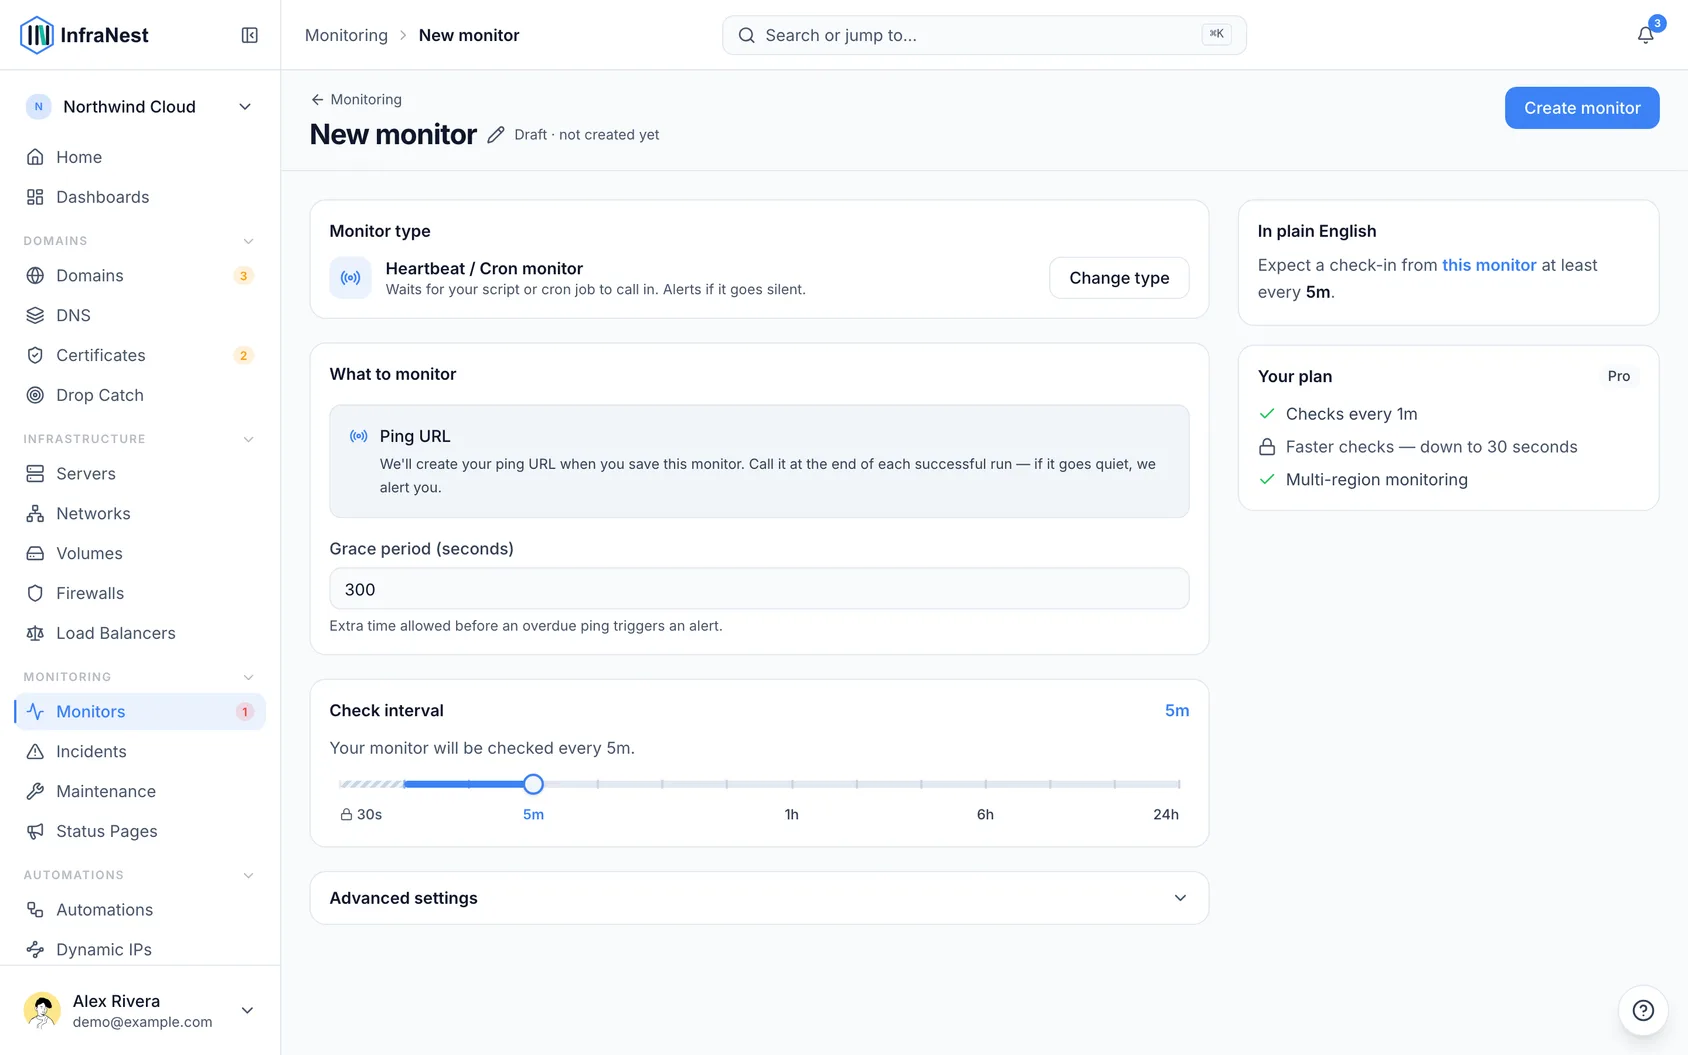The image size is (1688, 1055).
Task: Click 'this monitor' link
Action: pyautogui.click(x=1489, y=265)
